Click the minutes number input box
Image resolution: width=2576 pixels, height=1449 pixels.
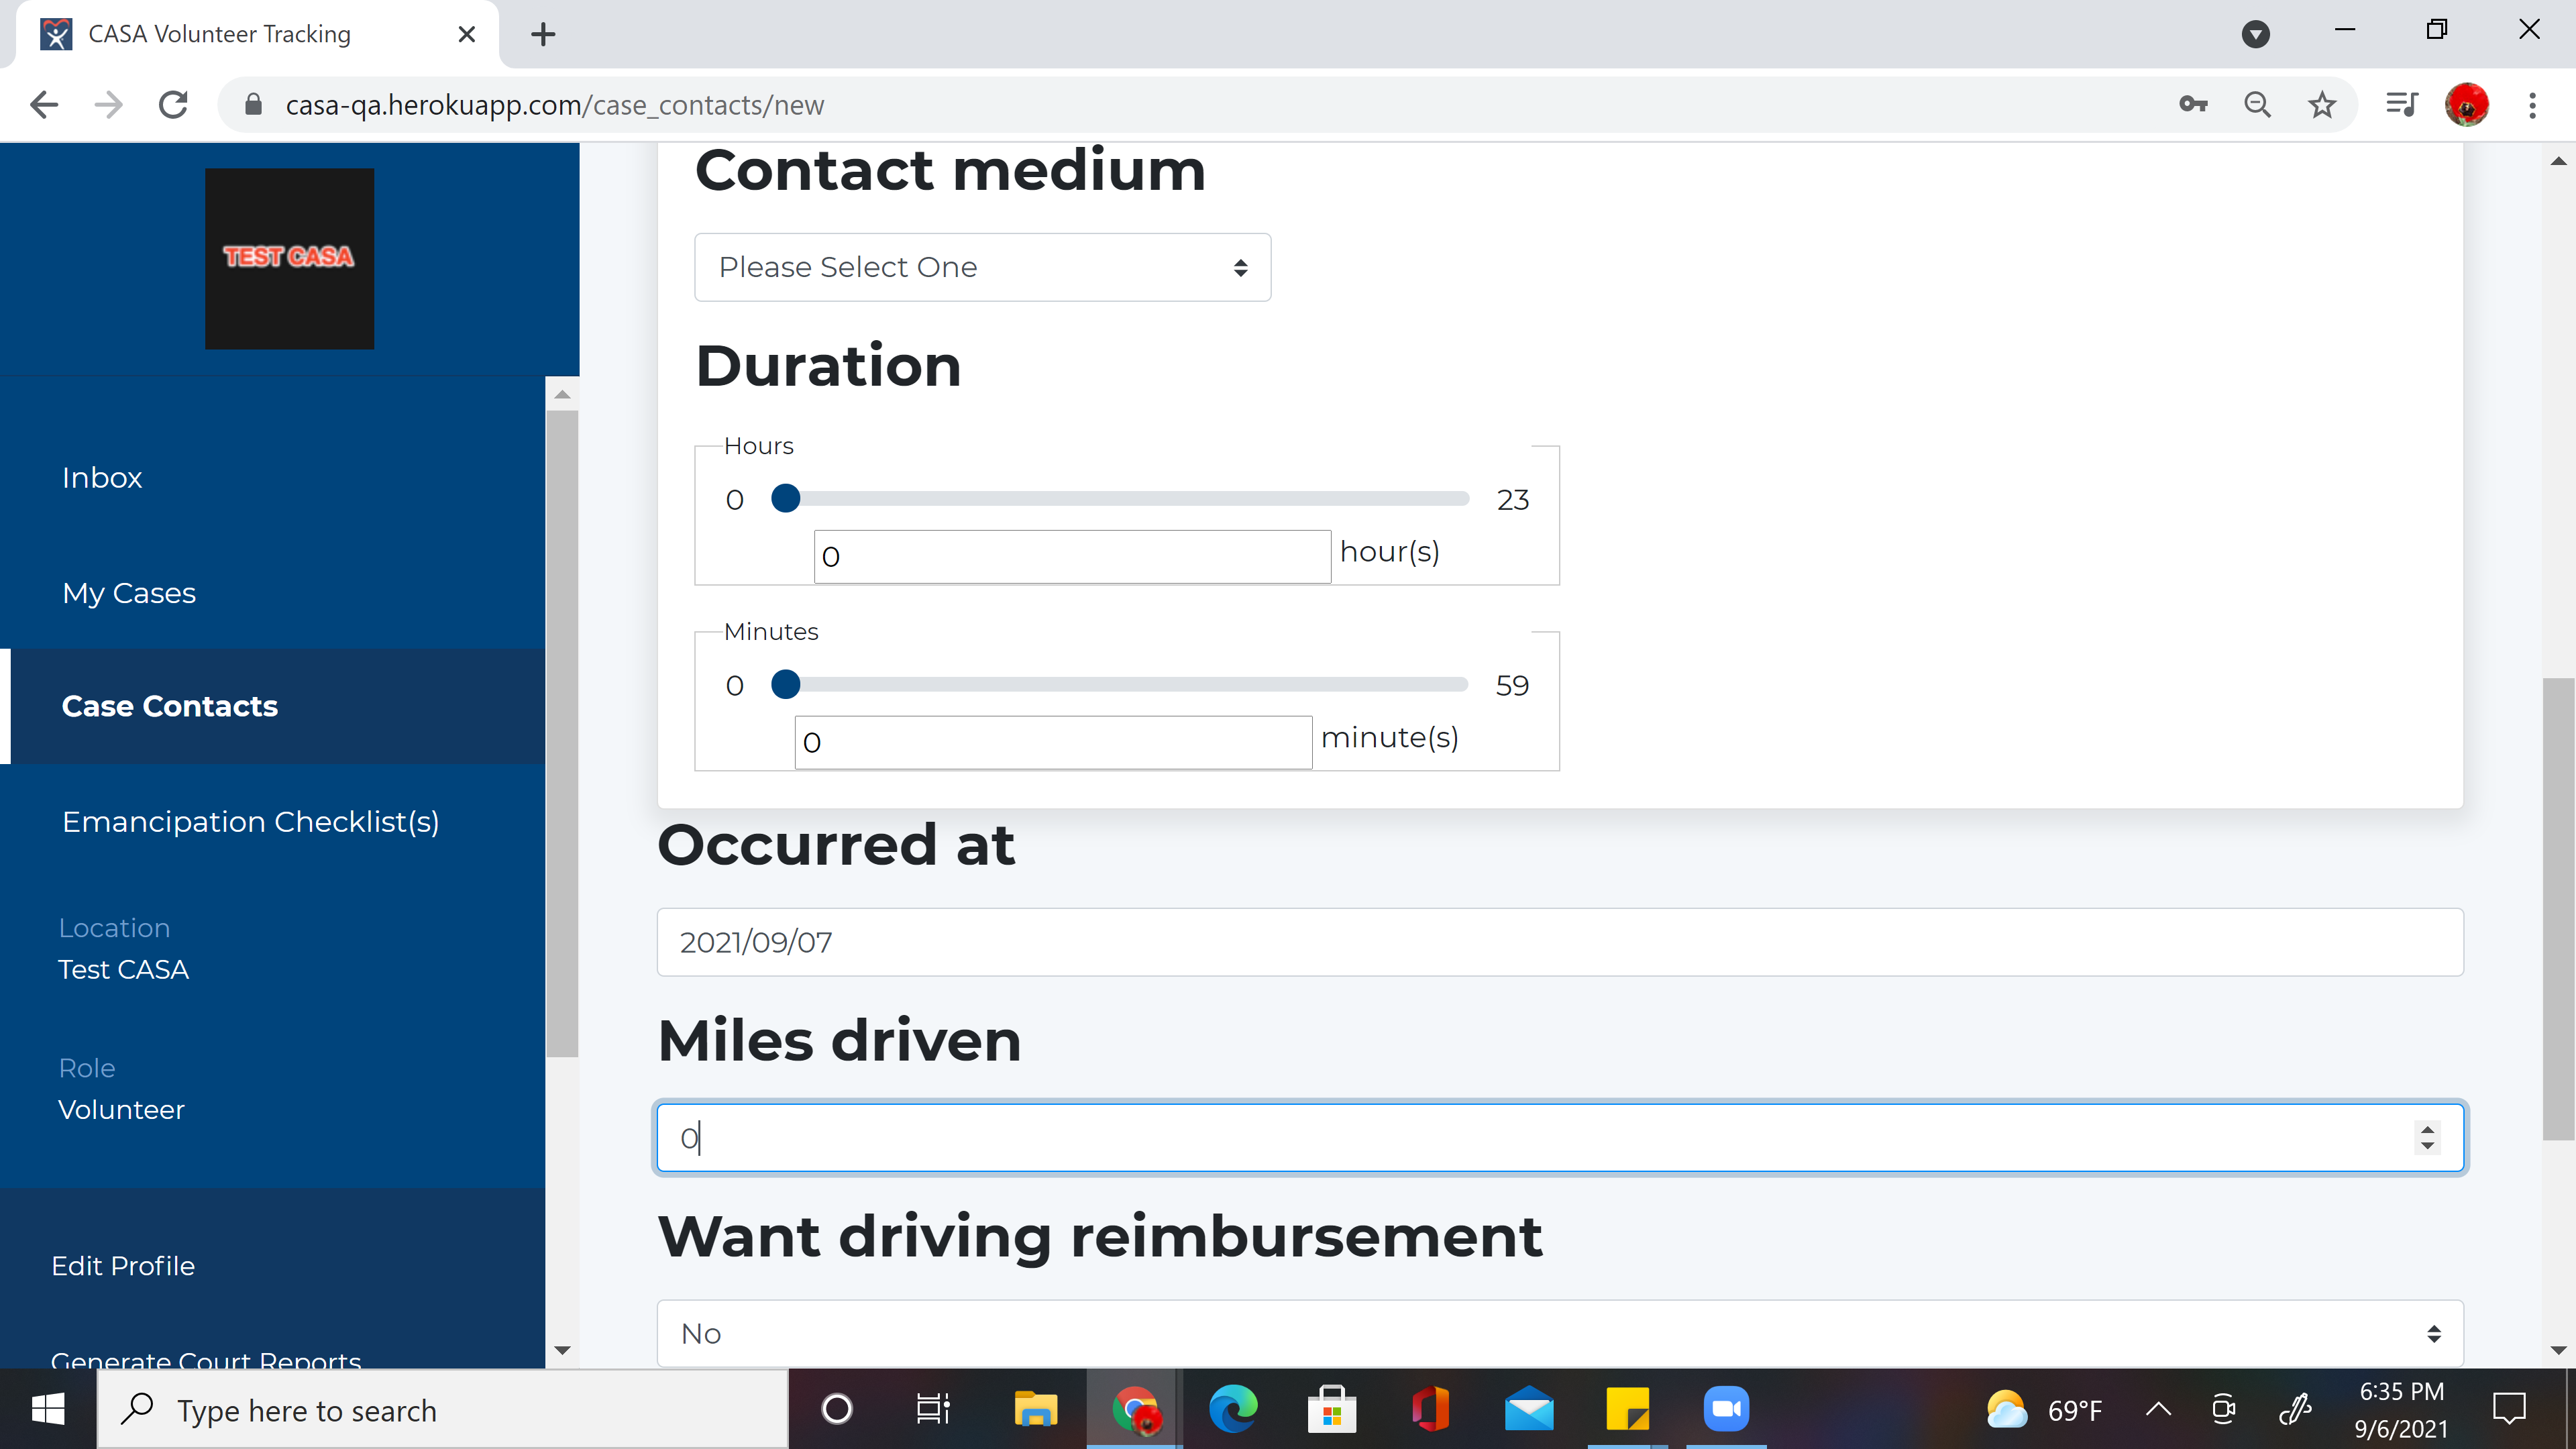pos(1052,742)
